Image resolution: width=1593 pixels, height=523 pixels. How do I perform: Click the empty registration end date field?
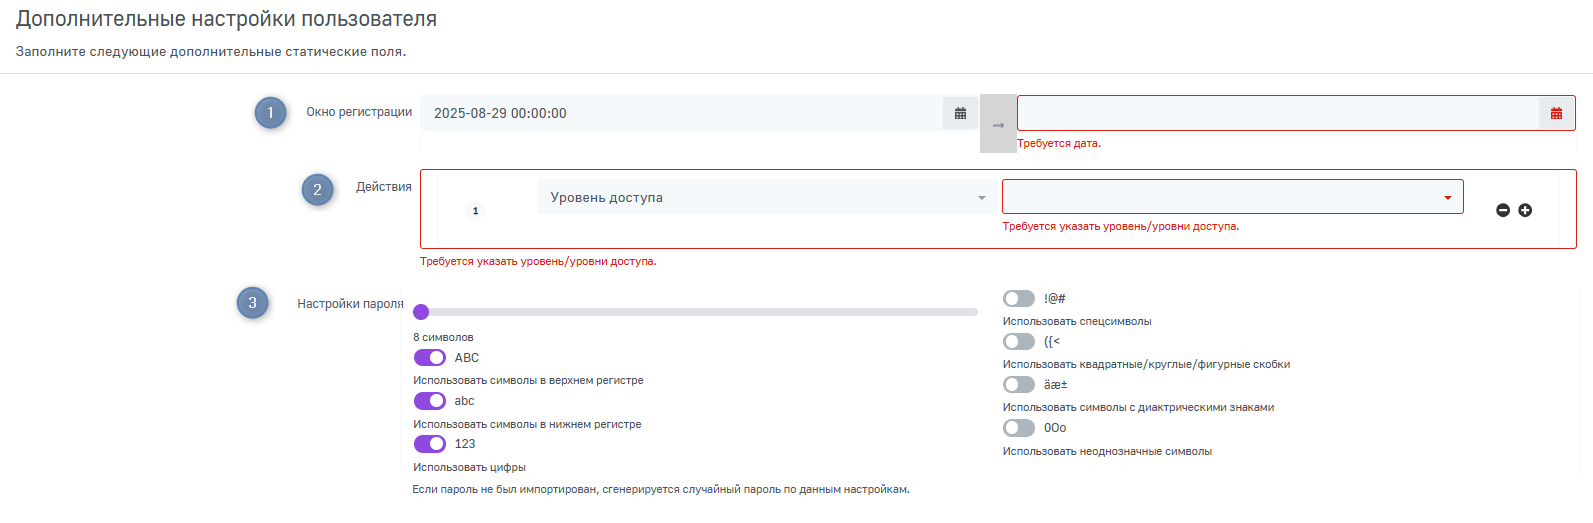(x=1277, y=113)
